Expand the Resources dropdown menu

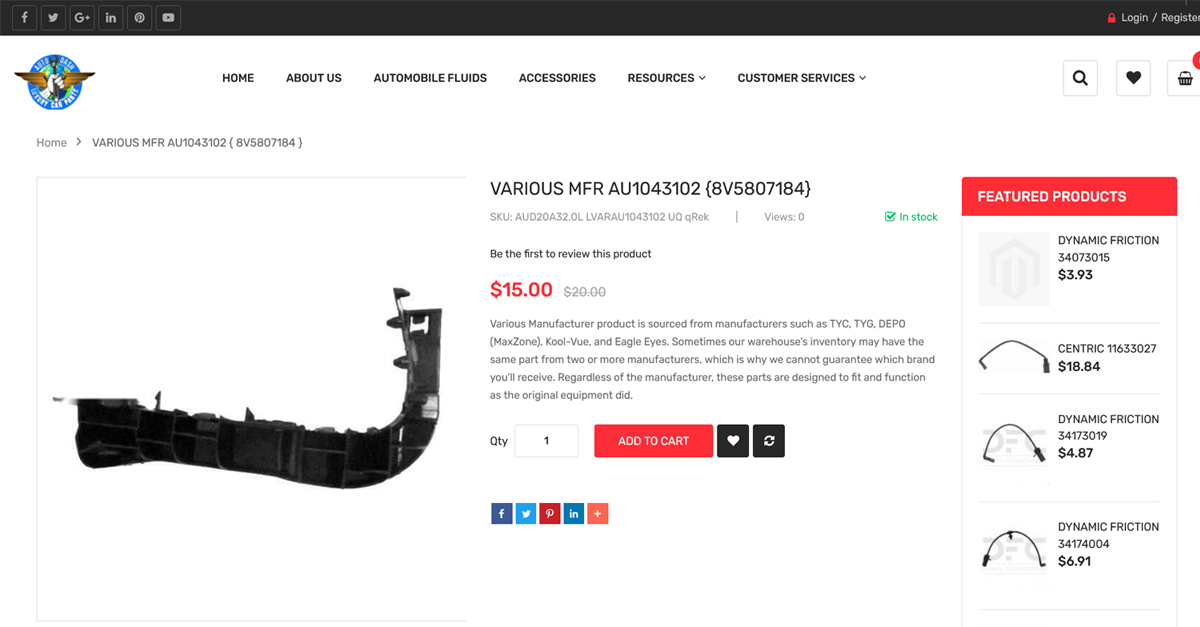[666, 78]
